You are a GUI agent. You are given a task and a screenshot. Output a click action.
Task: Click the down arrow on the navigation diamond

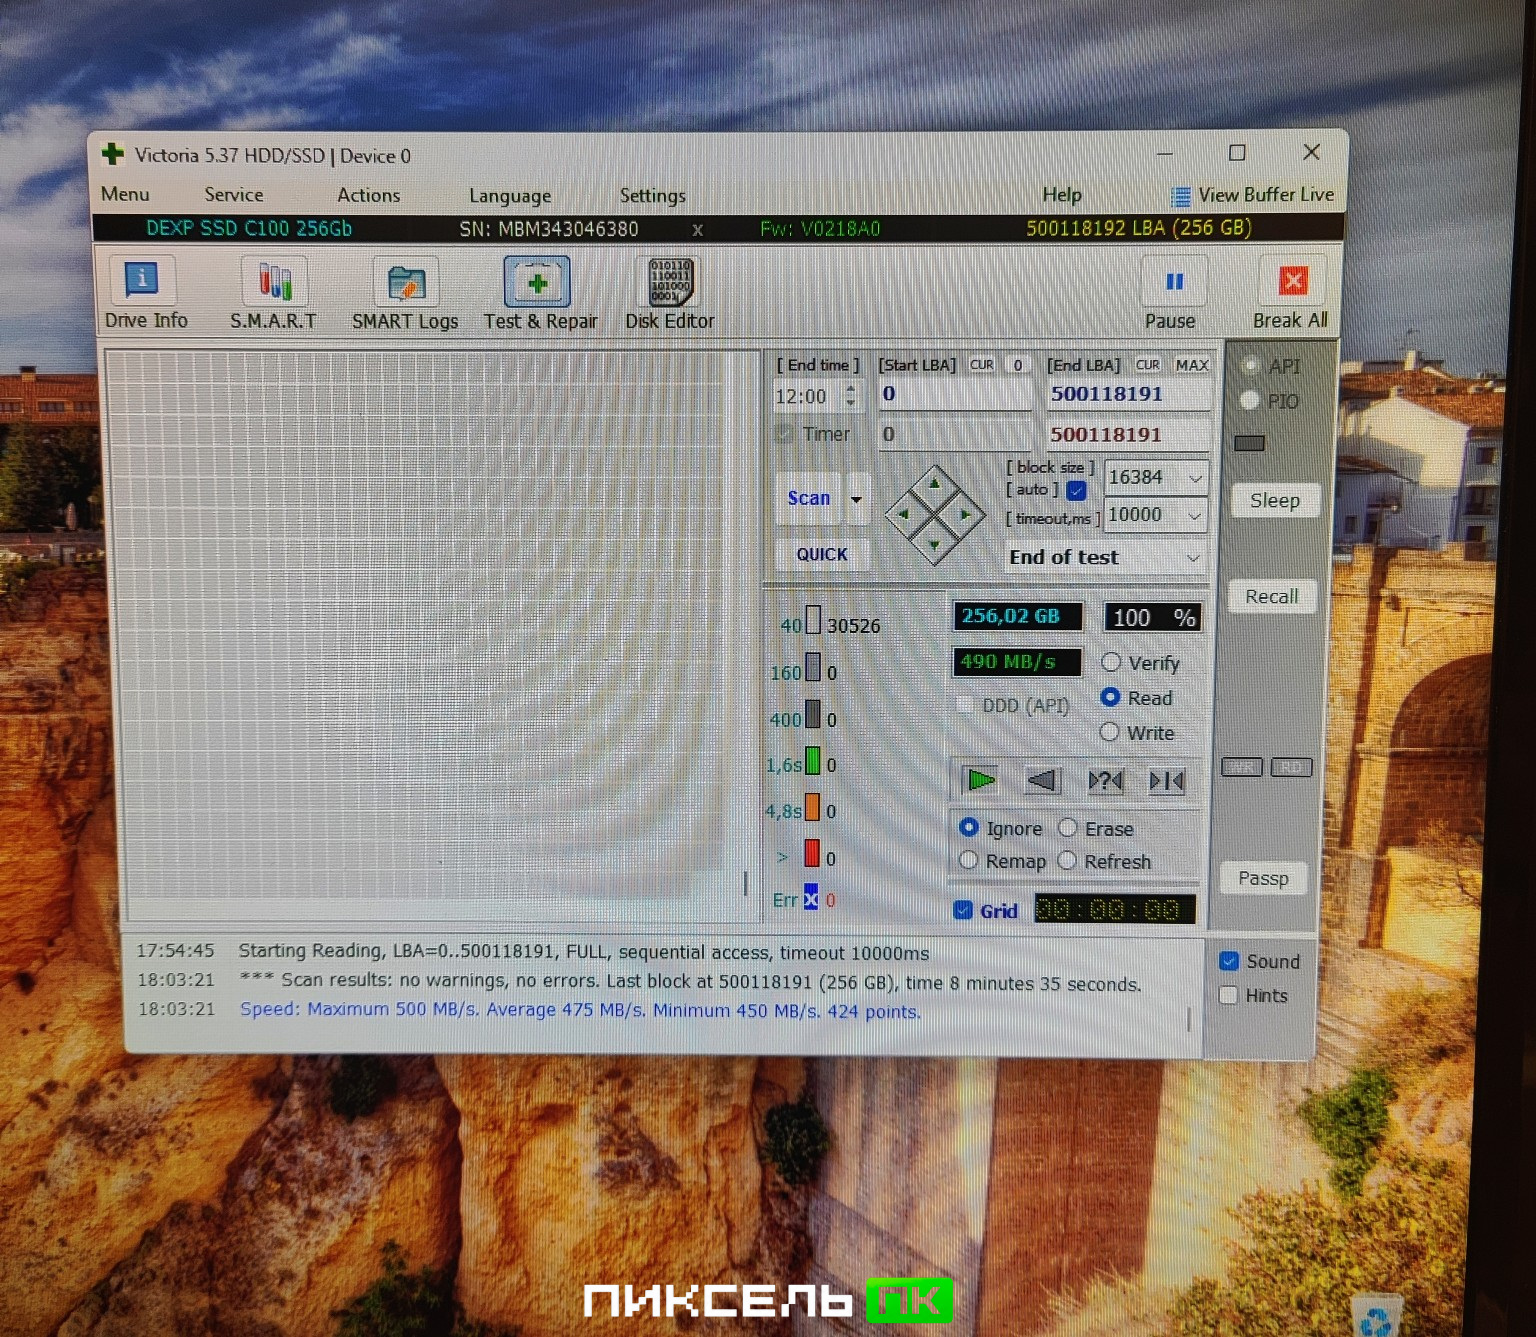click(x=934, y=545)
